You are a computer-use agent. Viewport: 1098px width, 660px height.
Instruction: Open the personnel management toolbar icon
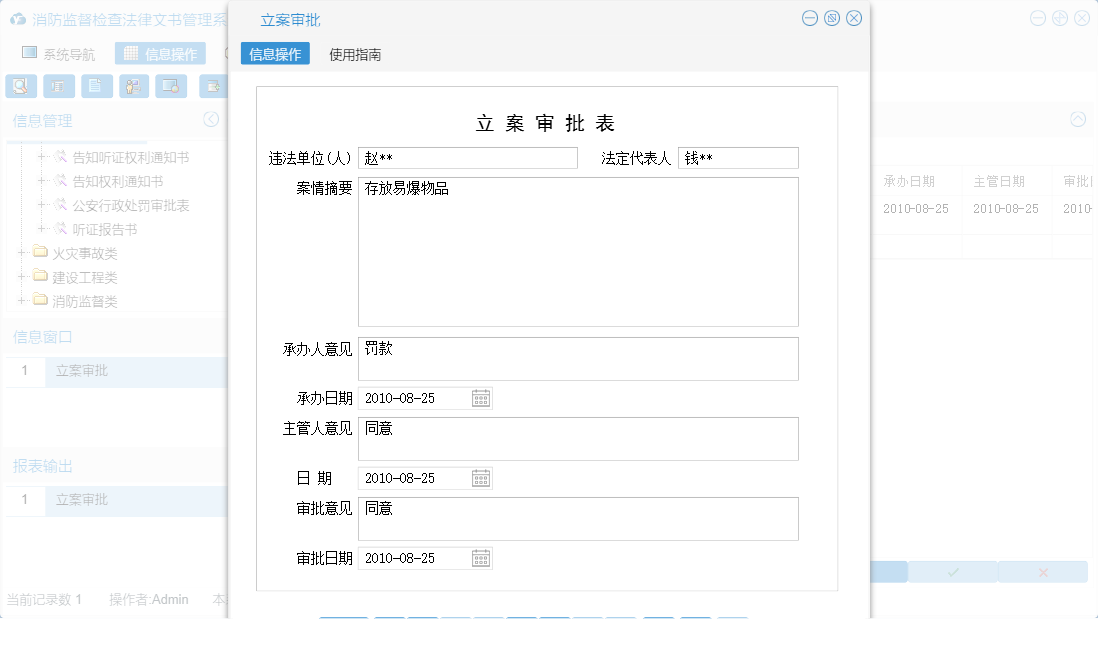tap(133, 86)
